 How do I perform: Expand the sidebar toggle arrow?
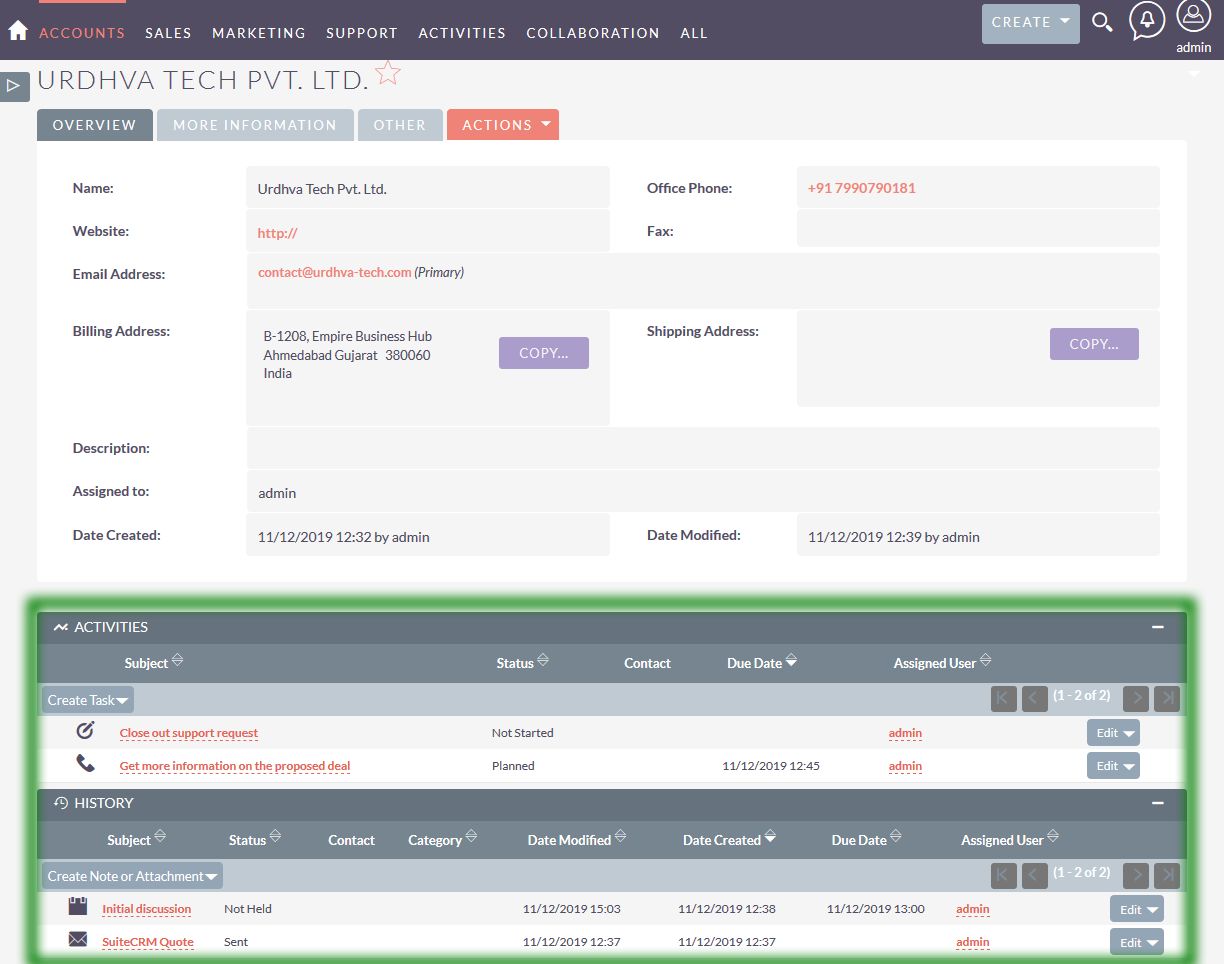[x=14, y=86]
